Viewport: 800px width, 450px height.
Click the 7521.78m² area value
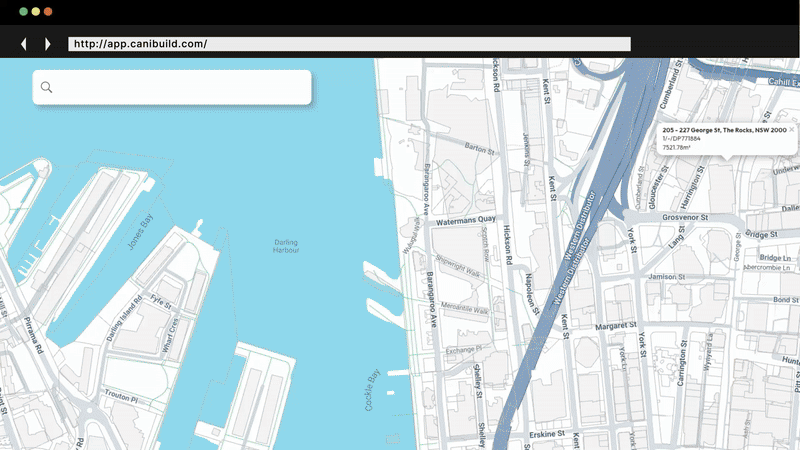click(x=678, y=147)
